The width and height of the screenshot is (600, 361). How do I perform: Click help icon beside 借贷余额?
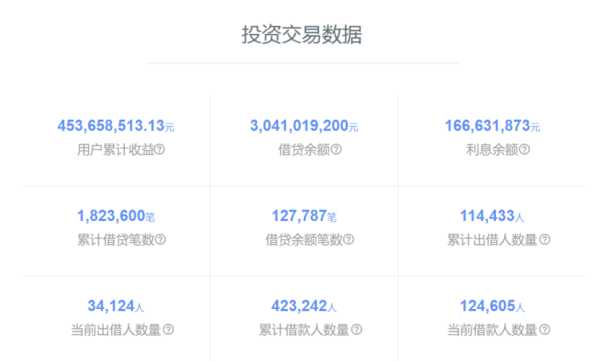(336, 150)
